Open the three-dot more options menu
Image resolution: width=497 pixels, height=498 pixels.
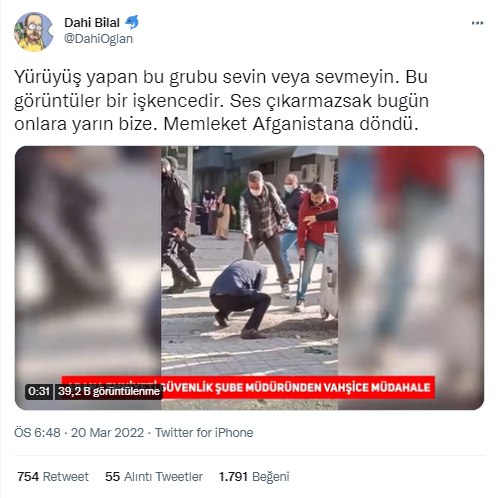477,23
